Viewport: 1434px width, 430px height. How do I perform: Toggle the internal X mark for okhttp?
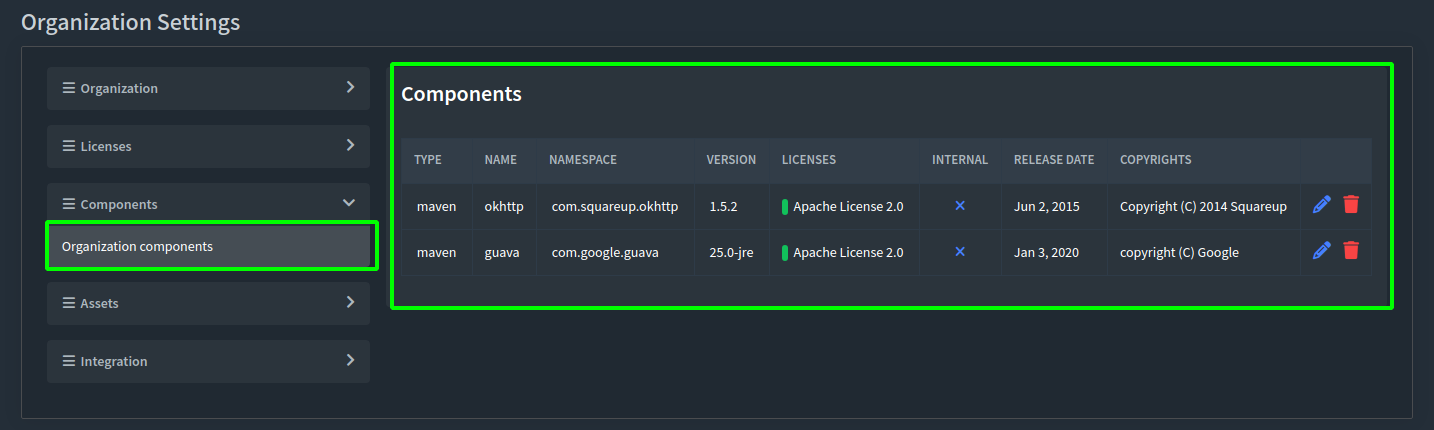click(959, 206)
